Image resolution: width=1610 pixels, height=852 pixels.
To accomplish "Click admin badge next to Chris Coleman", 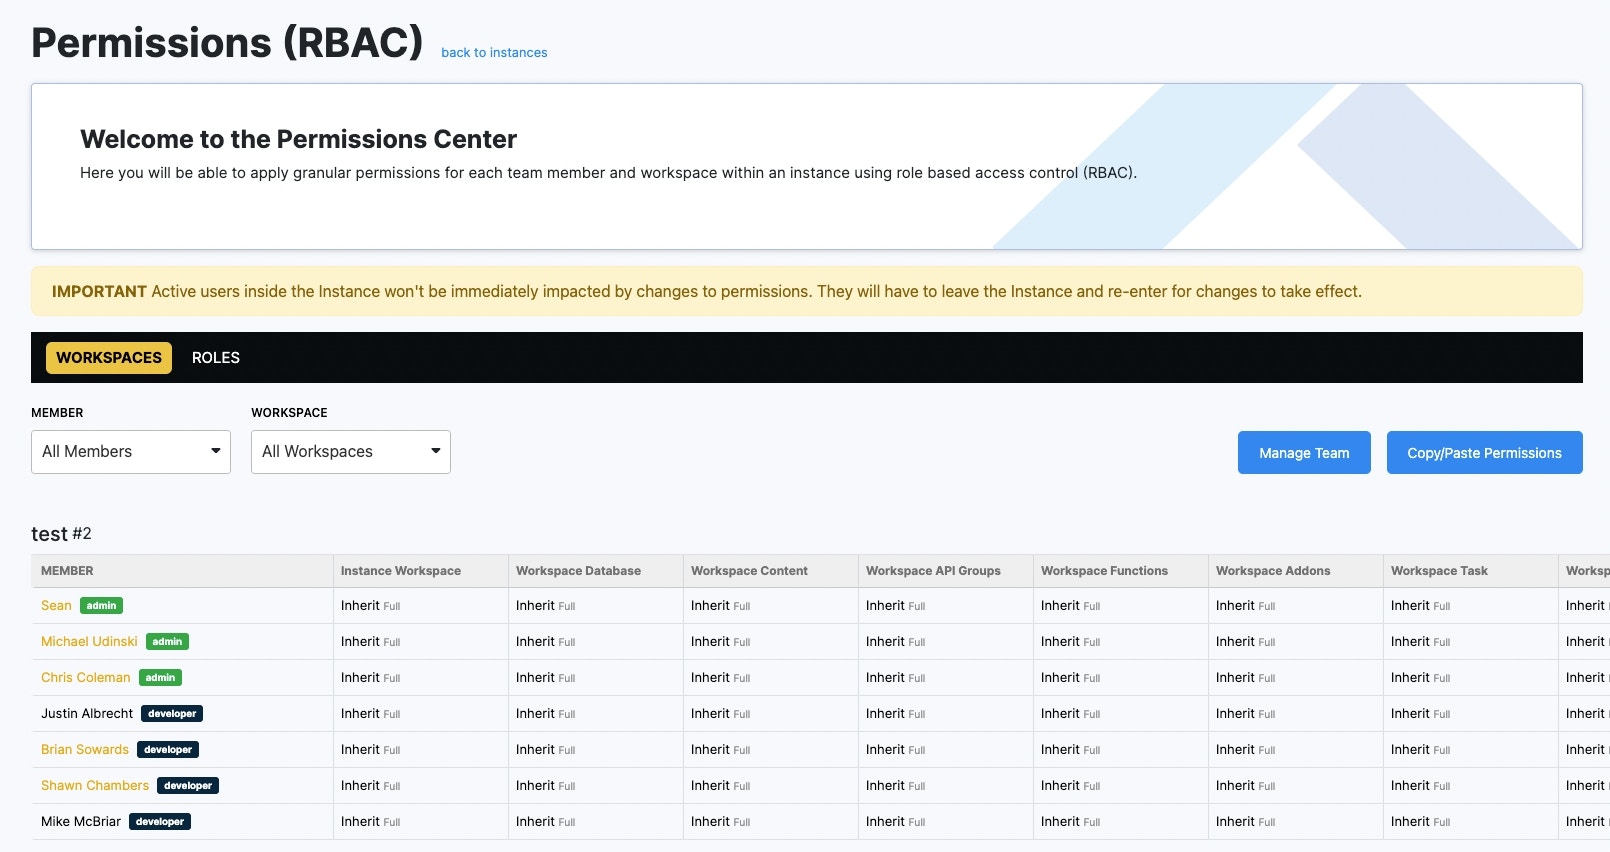I will point(160,678).
